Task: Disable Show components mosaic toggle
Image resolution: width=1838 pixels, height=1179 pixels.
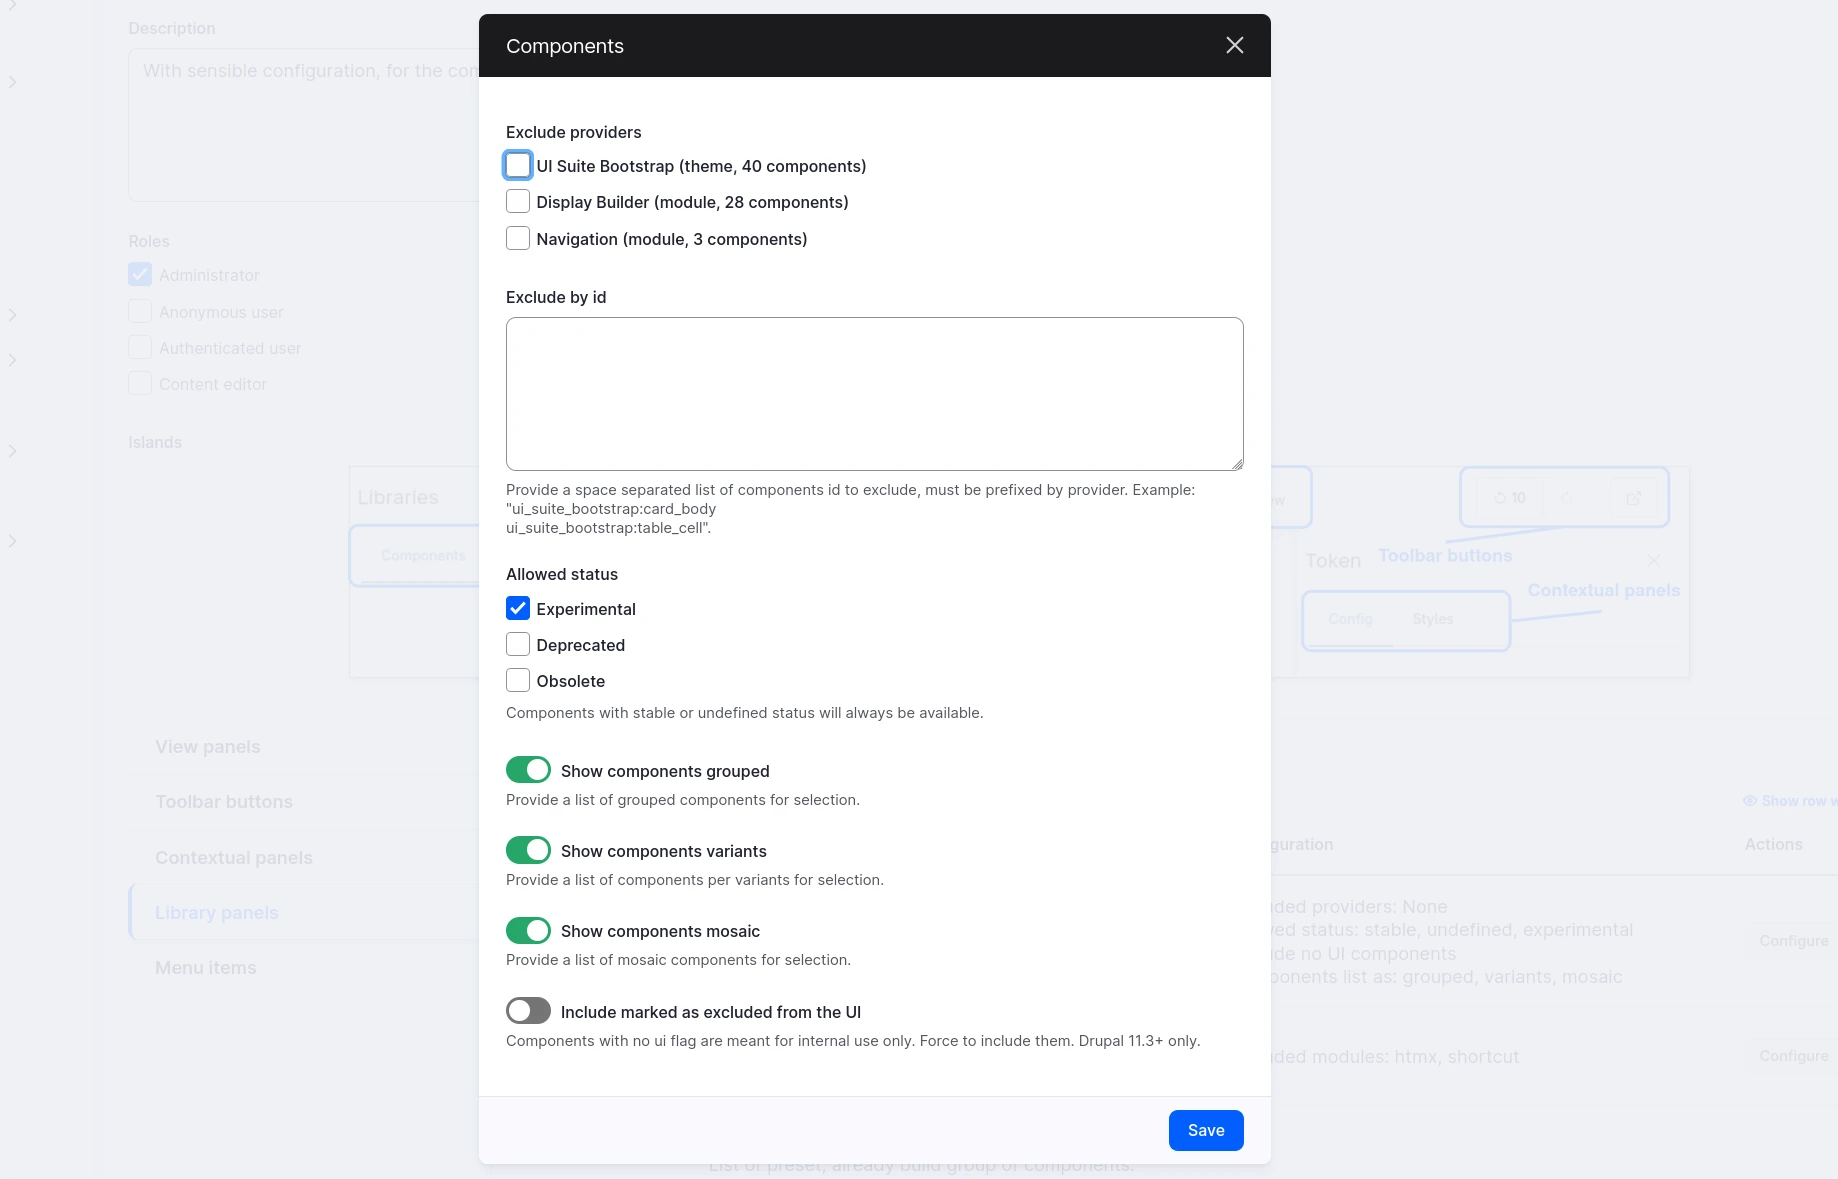Action: (x=528, y=931)
